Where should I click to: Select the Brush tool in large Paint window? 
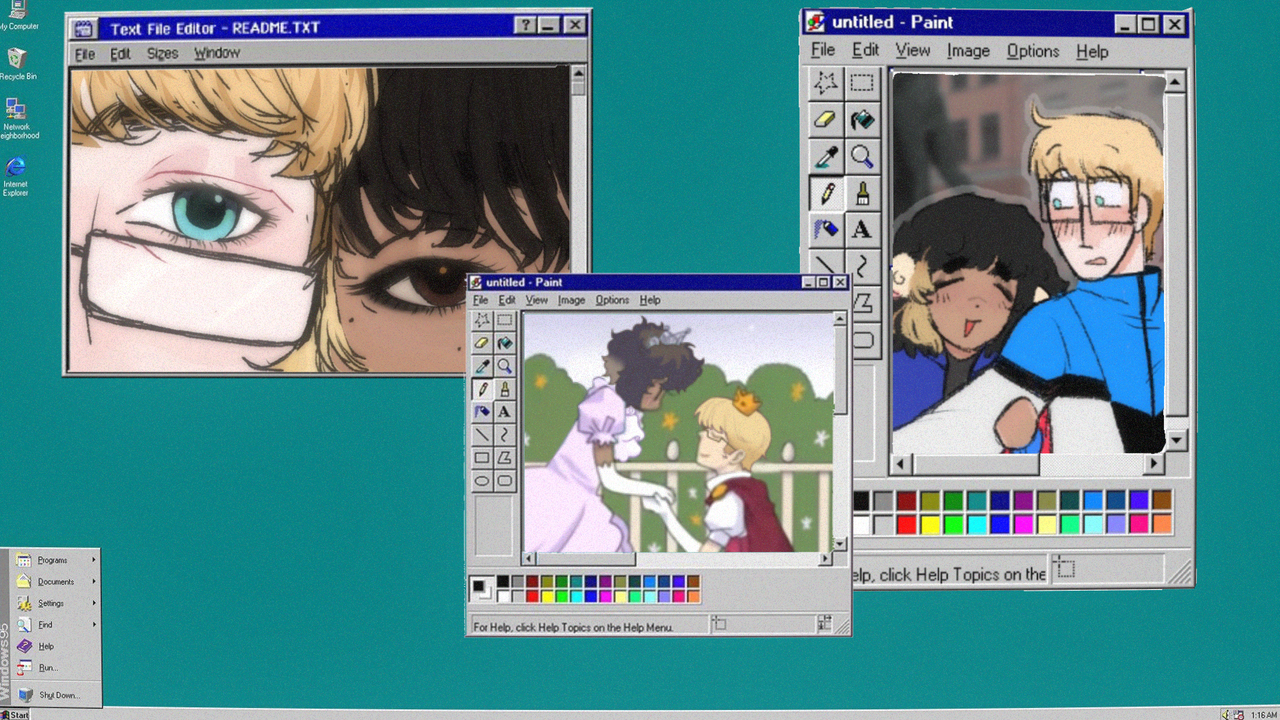point(862,193)
